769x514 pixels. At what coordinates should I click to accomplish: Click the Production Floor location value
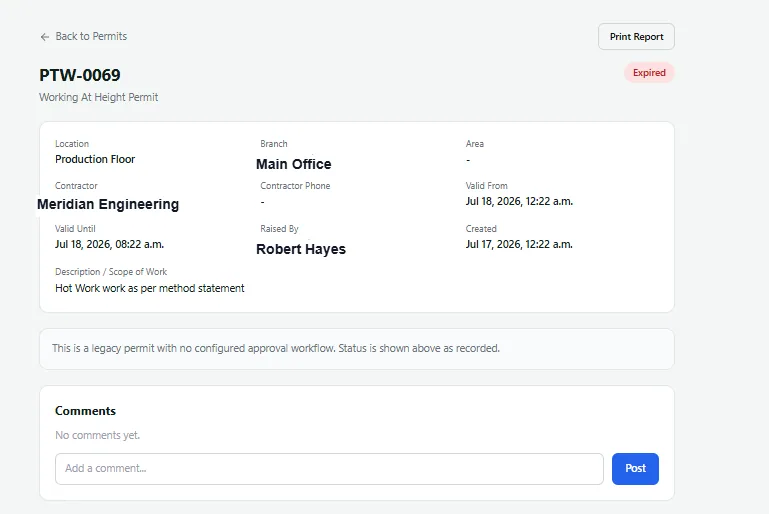(95, 159)
